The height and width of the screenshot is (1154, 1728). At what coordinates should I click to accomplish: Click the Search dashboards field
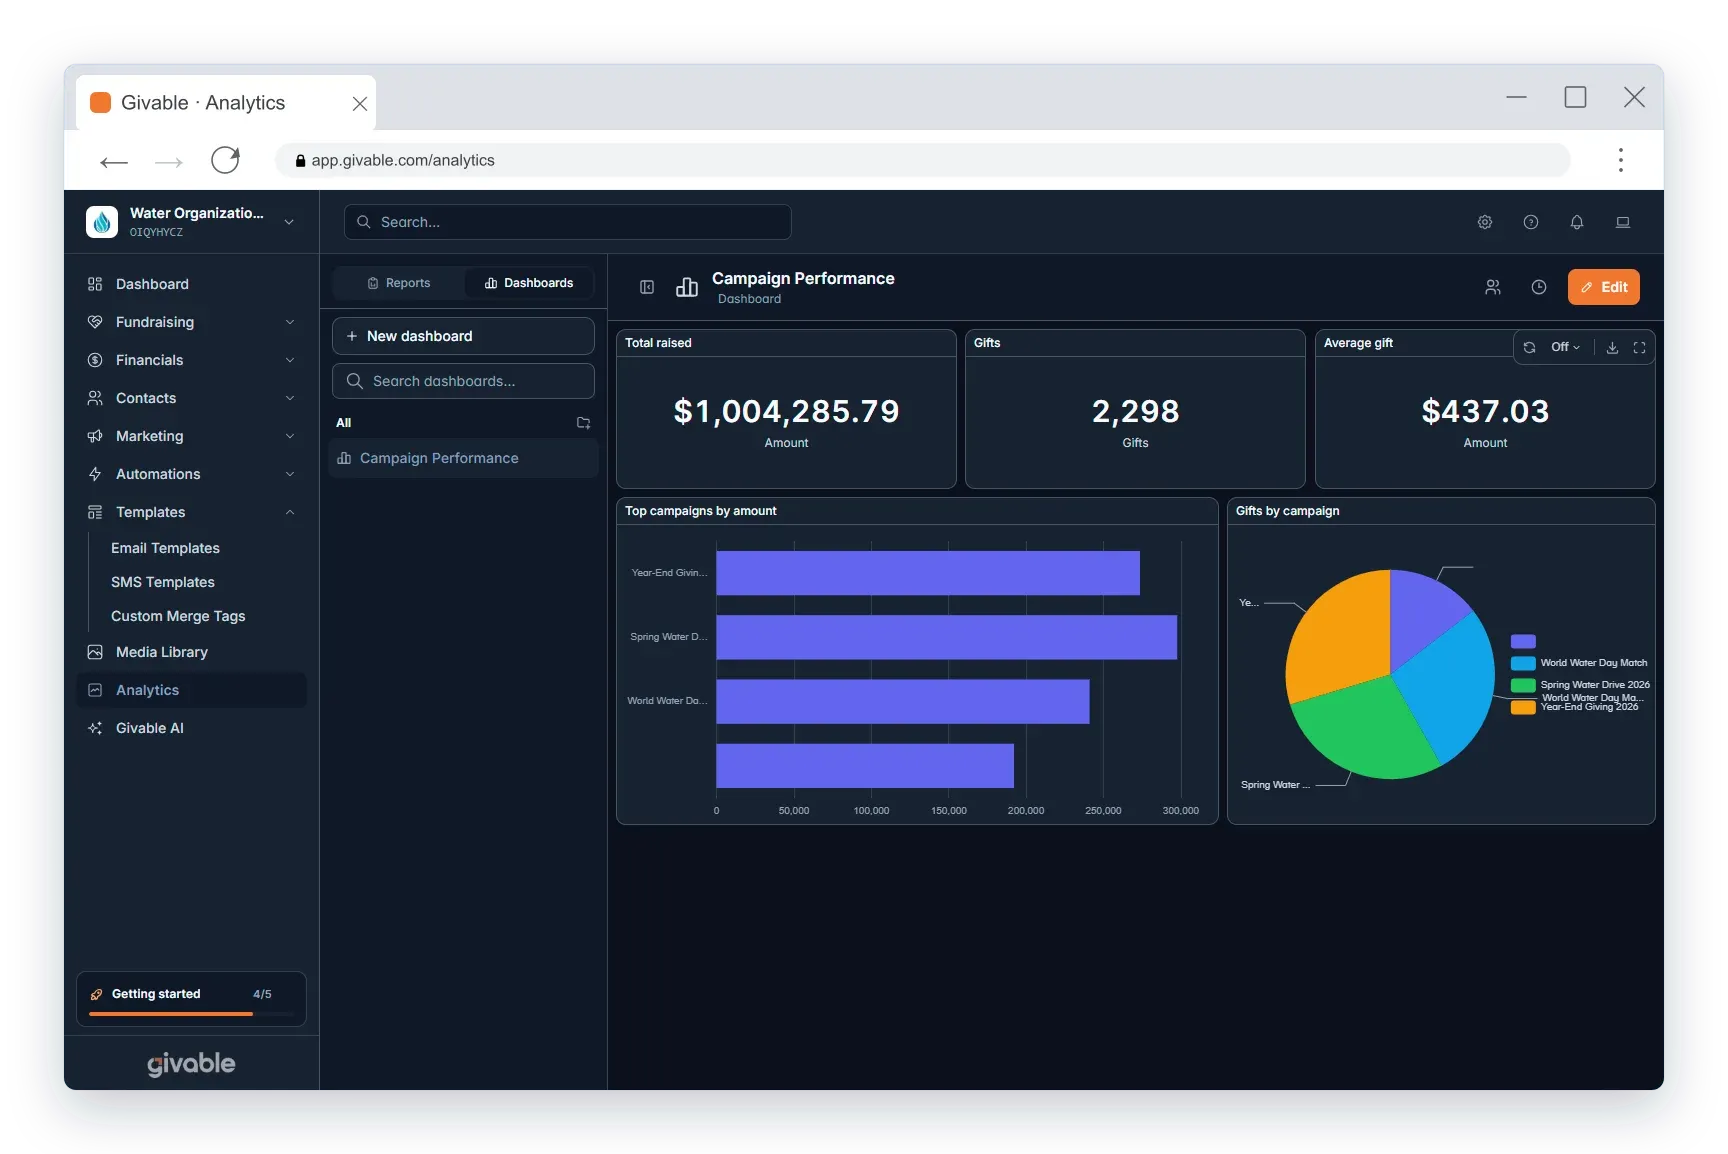[x=463, y=381]
